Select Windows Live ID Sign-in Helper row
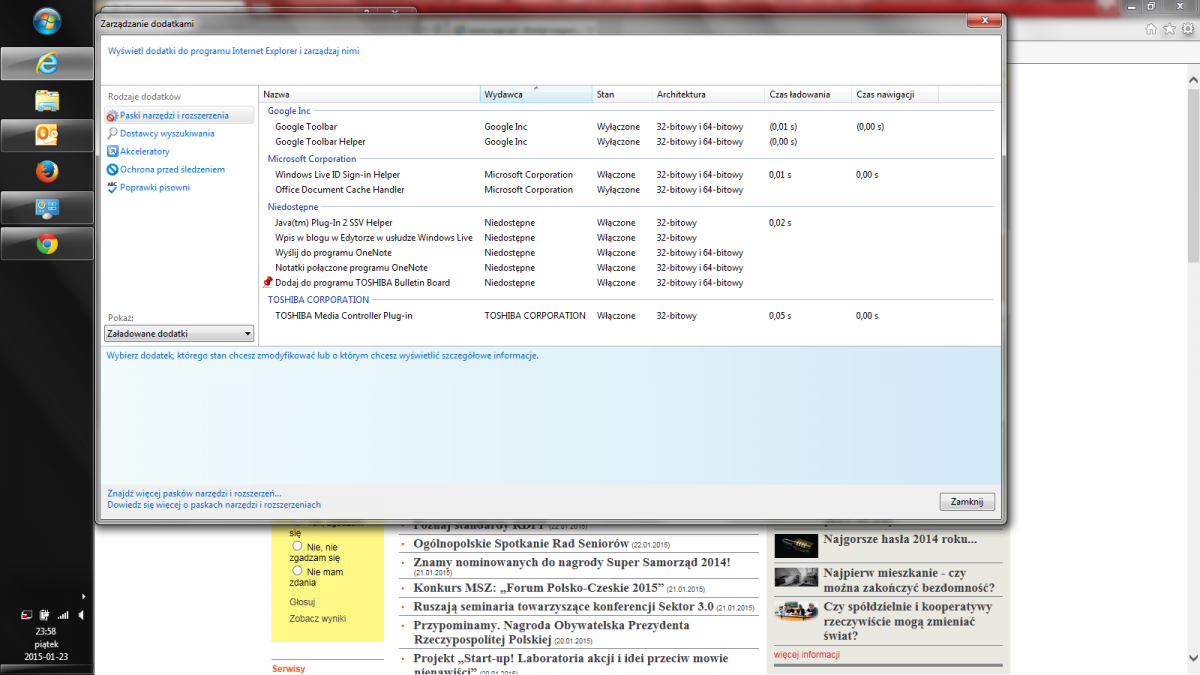This screenshot has width=1200, height=675. pos(628,175)
